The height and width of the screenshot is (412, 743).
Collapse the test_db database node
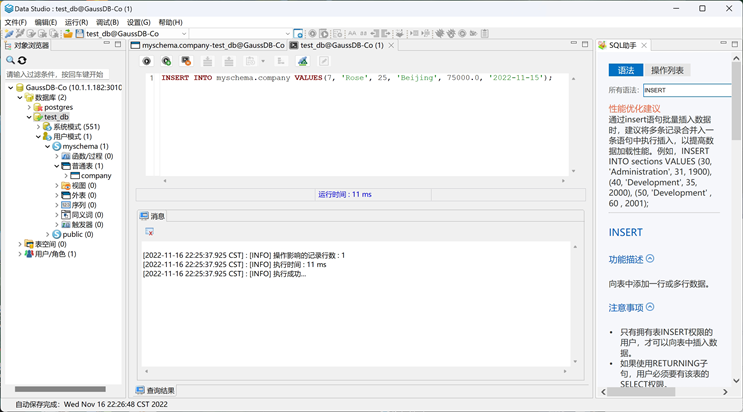tap(29, 117)
